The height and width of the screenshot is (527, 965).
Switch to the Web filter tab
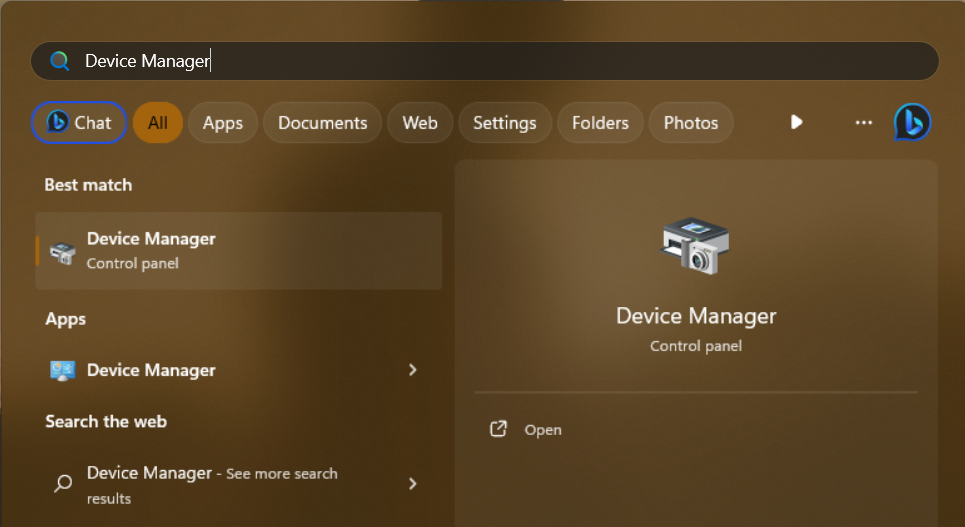click(420, 123)
